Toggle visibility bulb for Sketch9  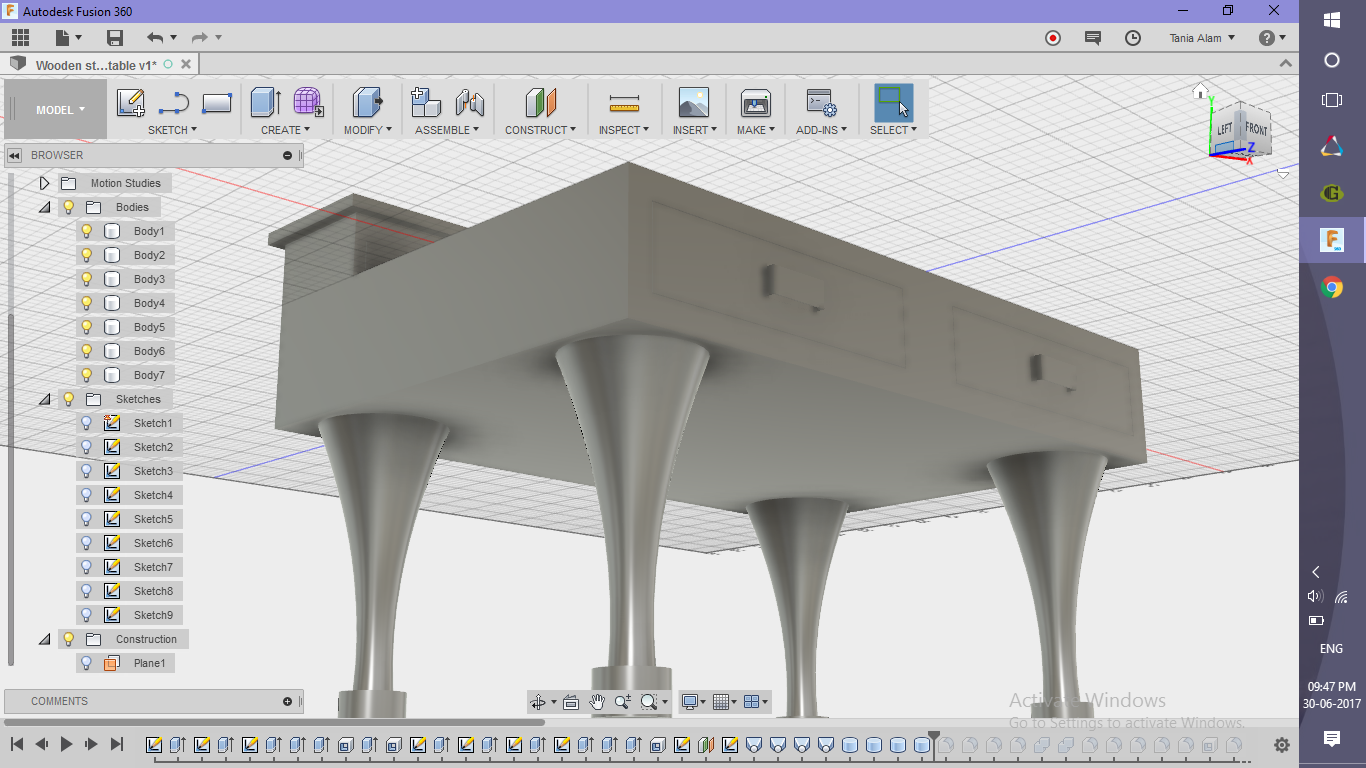click(x=87, y=615)
